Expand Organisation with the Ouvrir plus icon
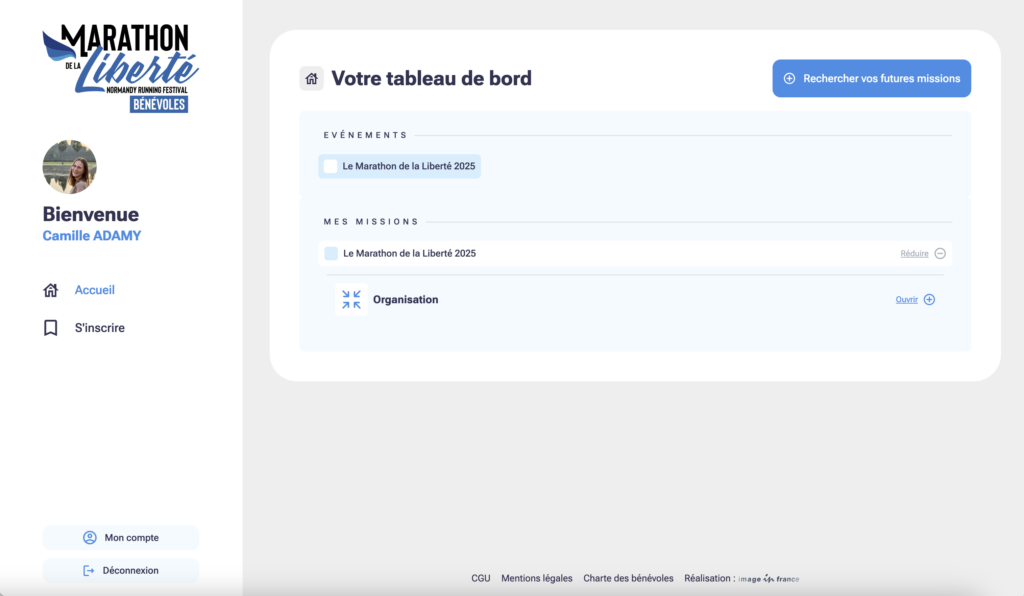 (x=929, y=300)
